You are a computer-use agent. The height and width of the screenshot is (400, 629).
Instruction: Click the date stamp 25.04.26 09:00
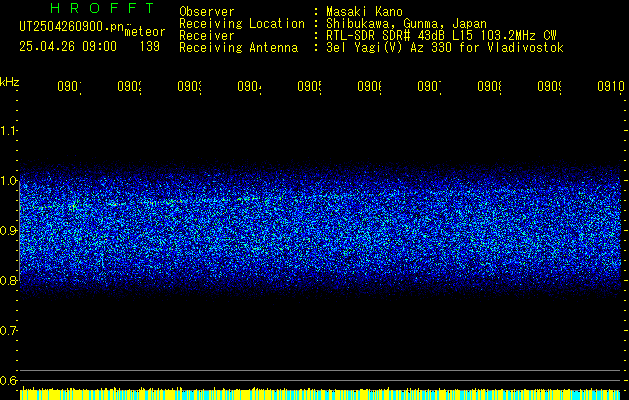pos(68,47)
